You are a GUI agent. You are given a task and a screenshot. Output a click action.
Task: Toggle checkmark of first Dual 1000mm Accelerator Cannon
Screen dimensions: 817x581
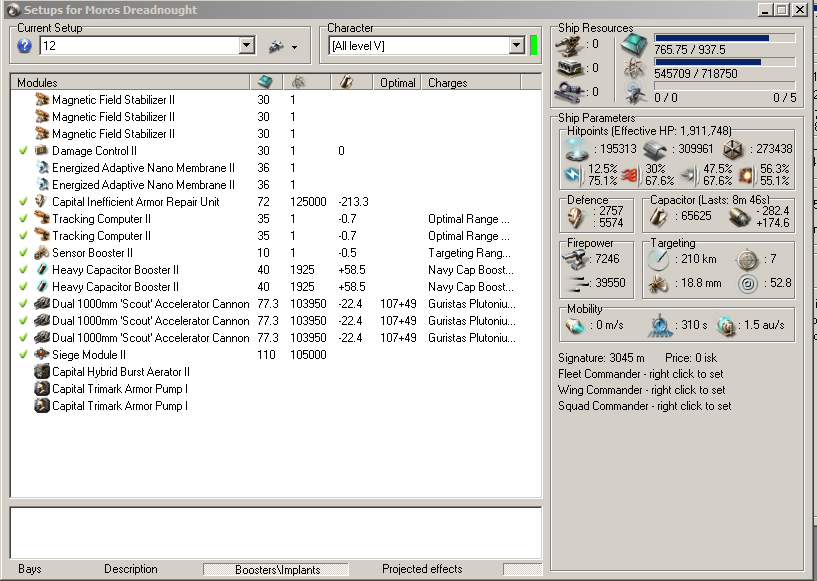[23, 304]
